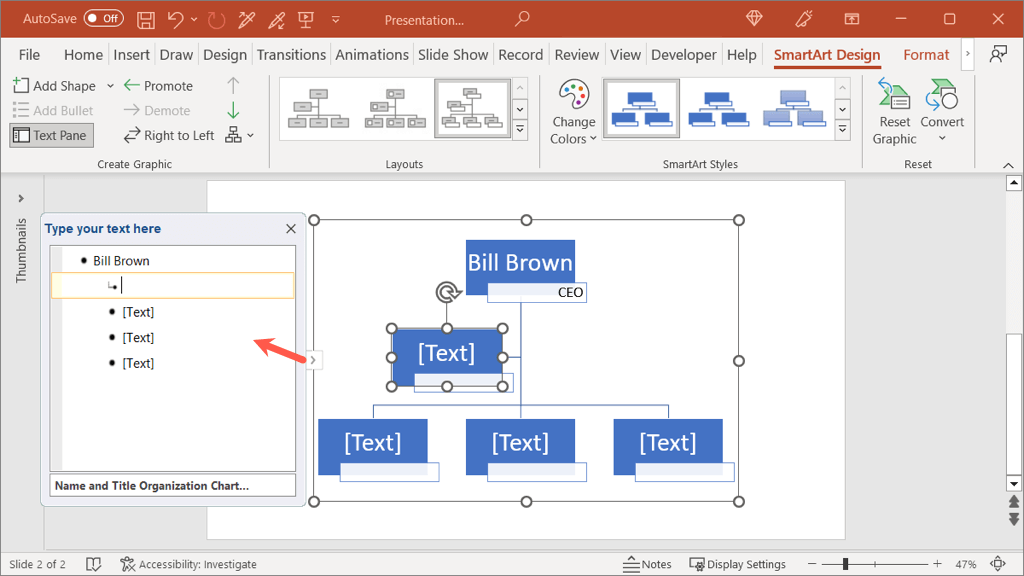
Task: Click Move Down green arrow
Action: (233, 110)
